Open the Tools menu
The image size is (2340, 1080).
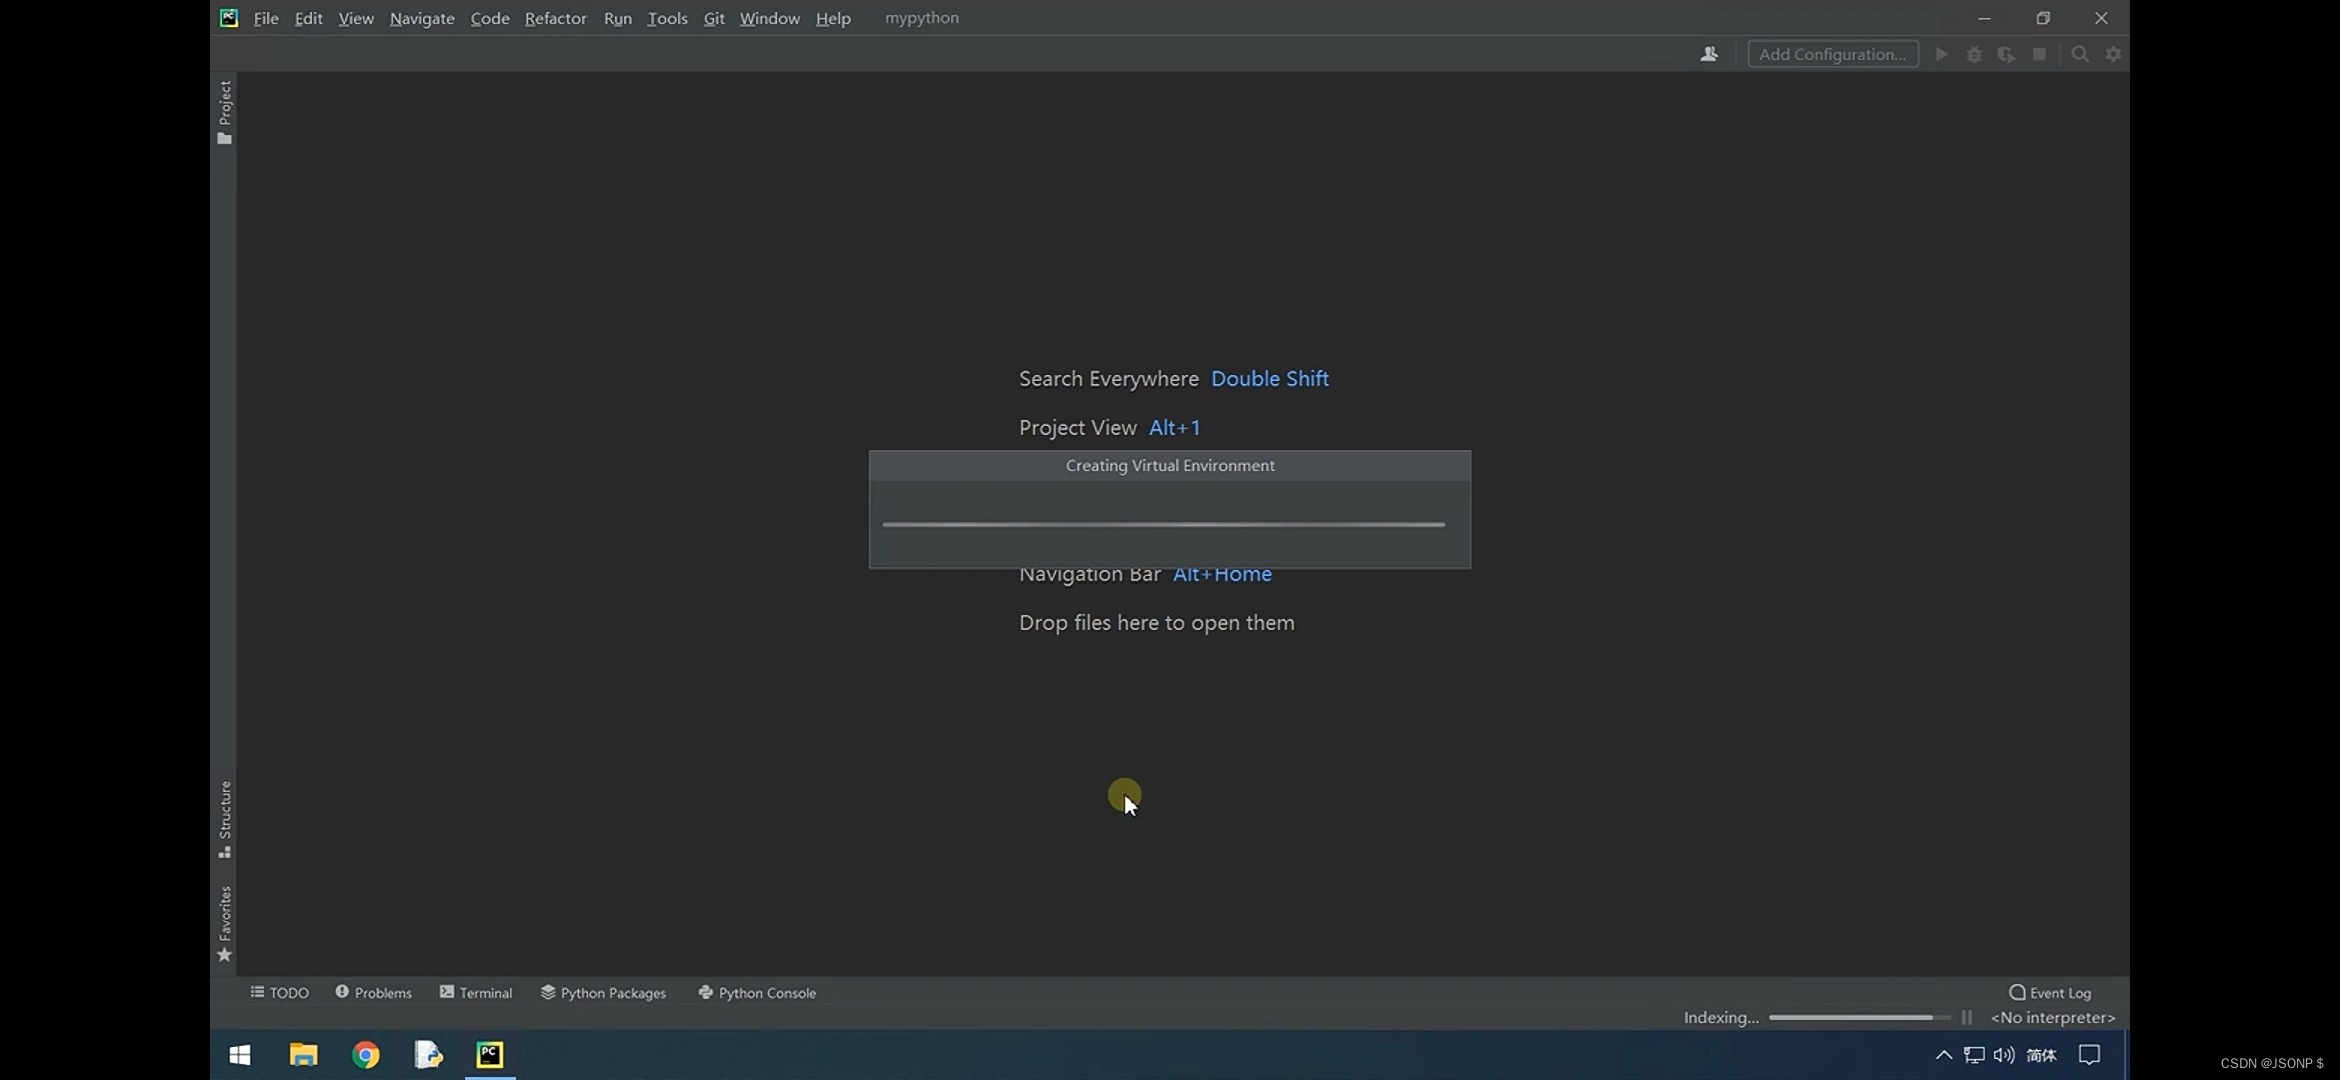667,18
